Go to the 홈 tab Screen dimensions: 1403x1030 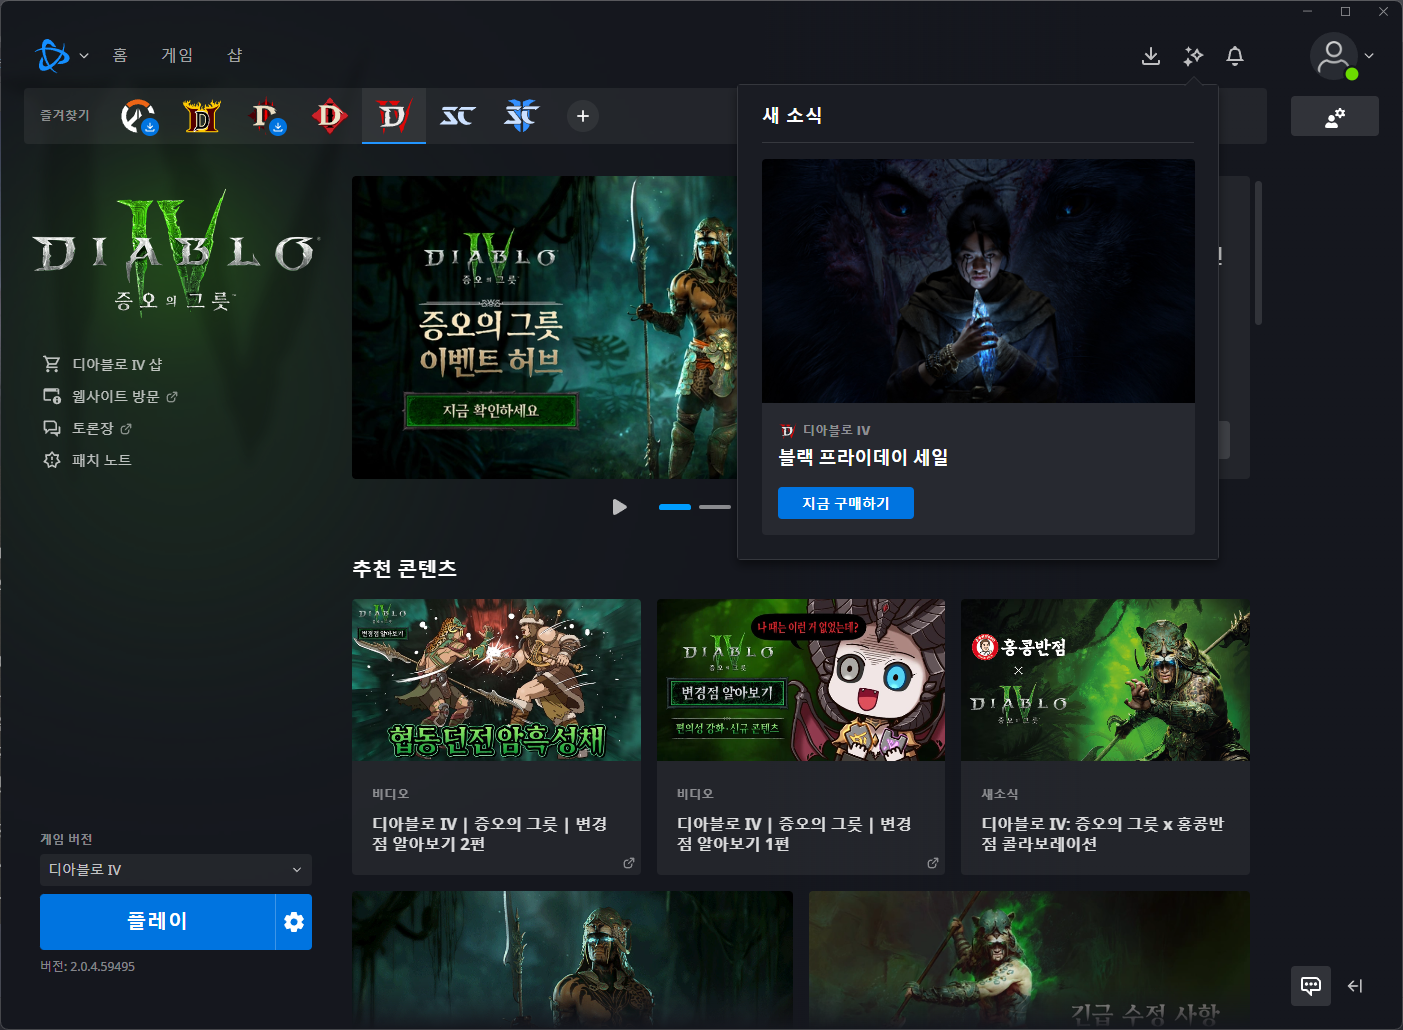pos(120,55)
